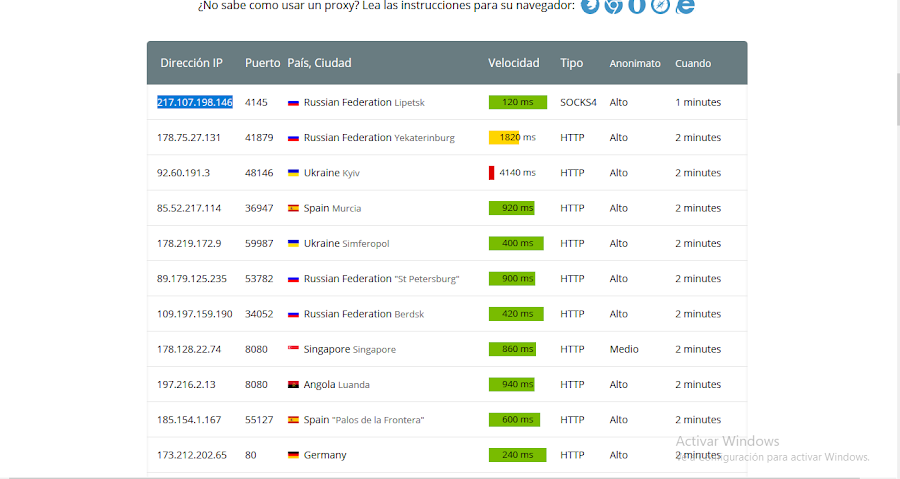Sort by the Velocidad column header
Image resolution: width=900 pixels, height=479 pixels.
(513, 63)
